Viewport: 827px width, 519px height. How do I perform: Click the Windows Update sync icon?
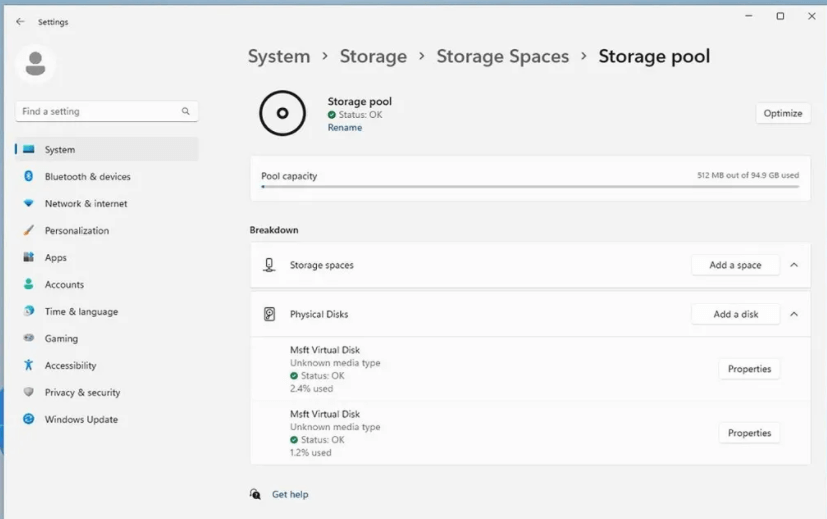pyautogui.click(x=28, y=419)
